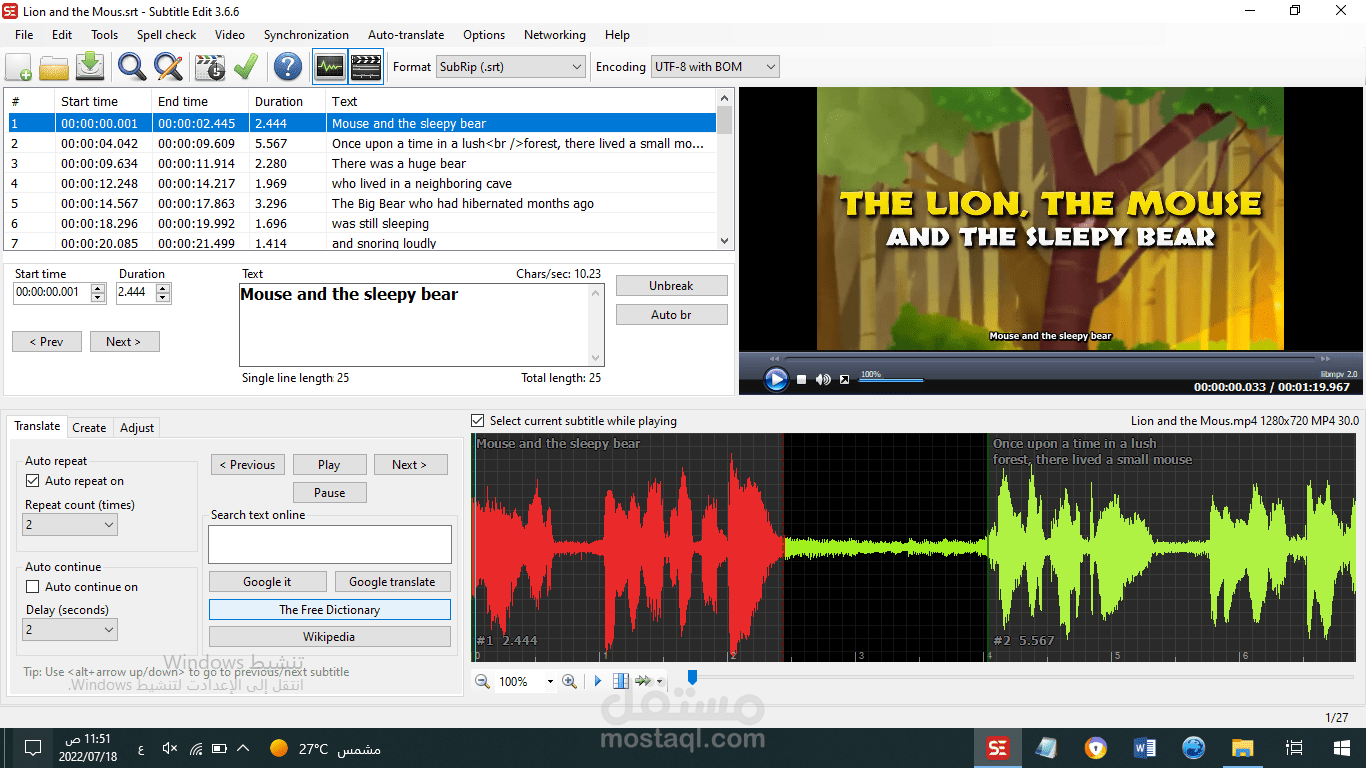Screen dimensions: 1366x768
Task: Open Help with the blue question mark
Action: pyautogui.click(x=288, y=67)
